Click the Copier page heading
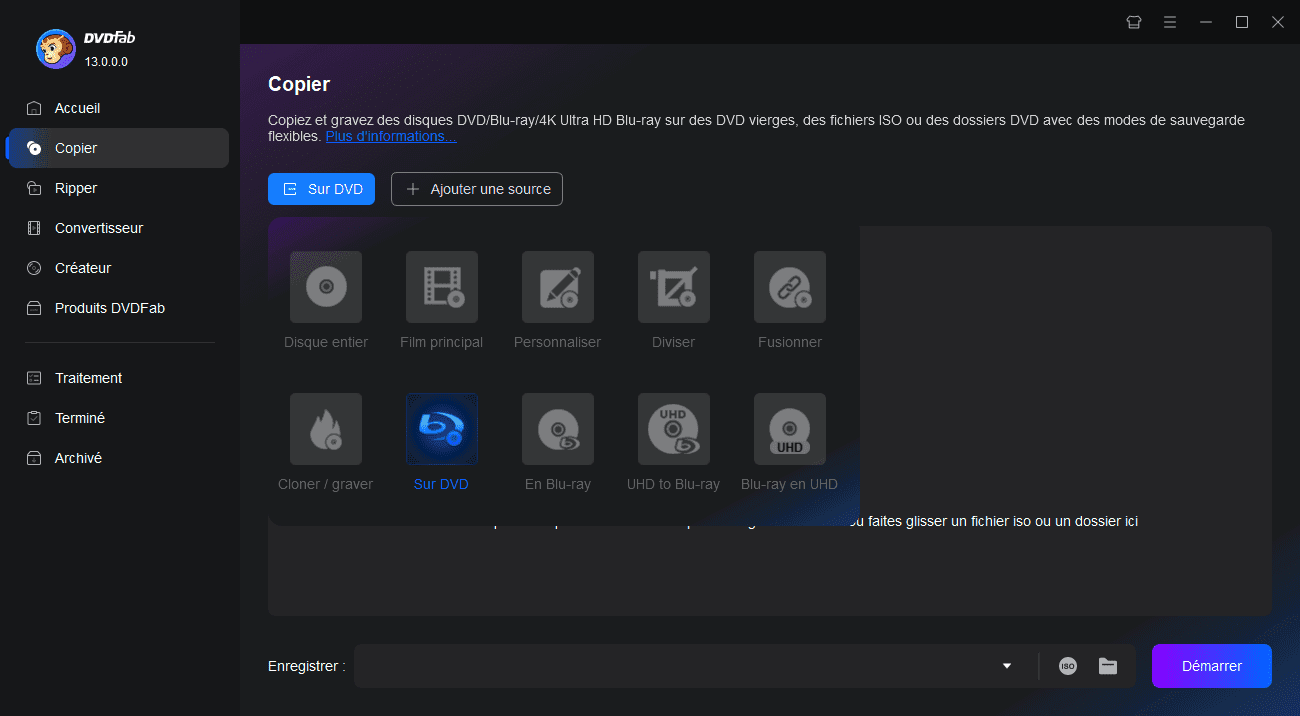The height and width of the screenshot is (716, 1300). (299, 84)
